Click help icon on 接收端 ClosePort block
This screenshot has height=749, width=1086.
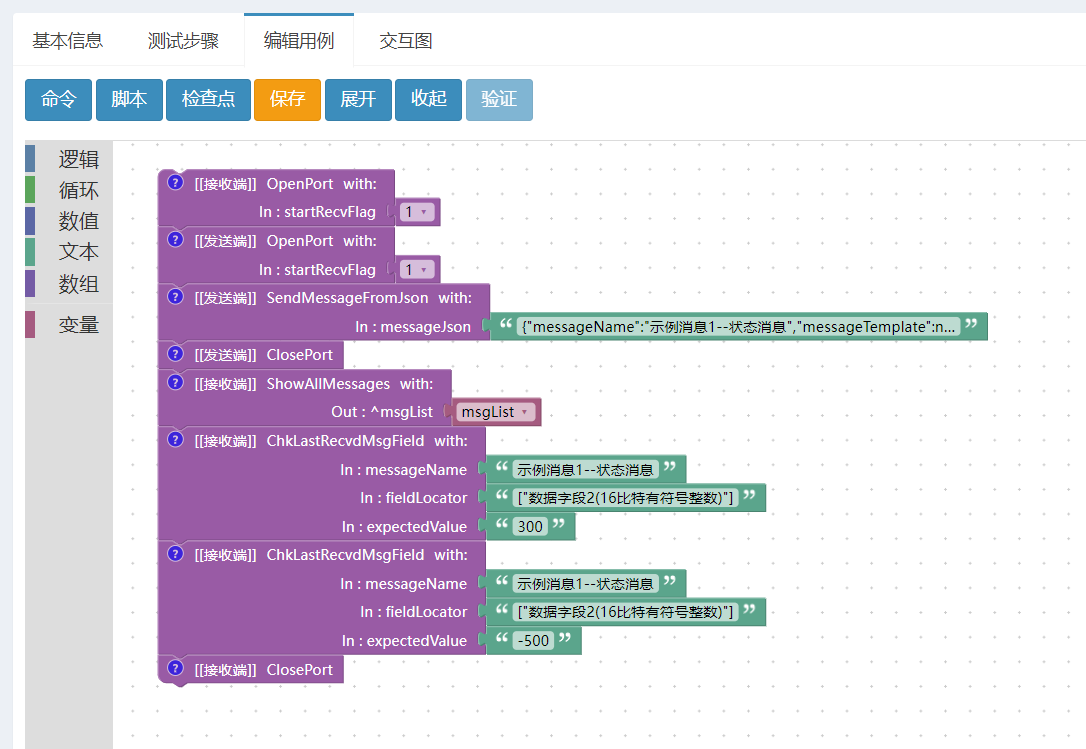(176, 669)
